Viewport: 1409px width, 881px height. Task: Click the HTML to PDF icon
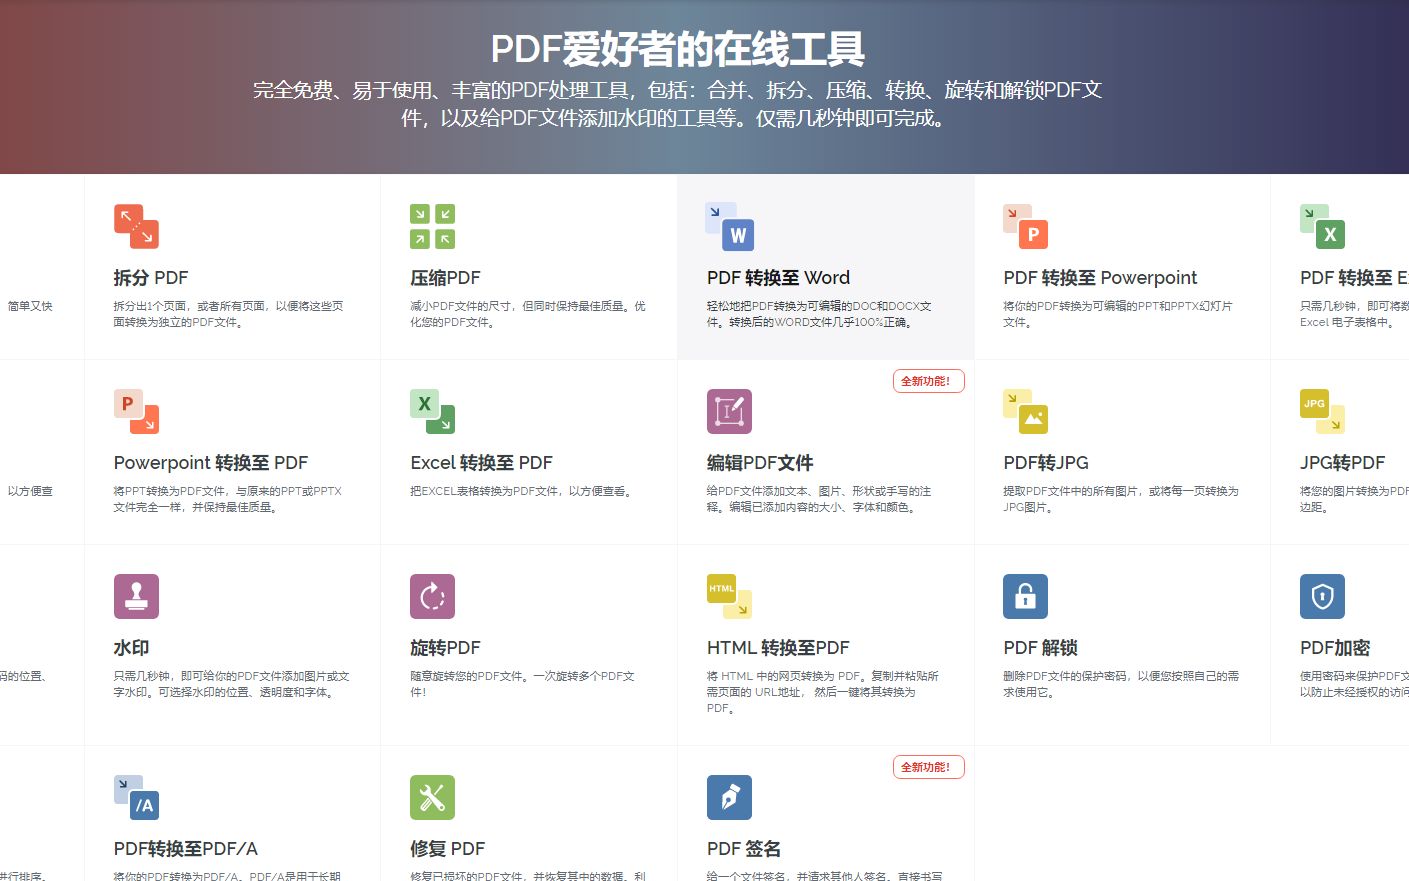(x=729, y=596)
